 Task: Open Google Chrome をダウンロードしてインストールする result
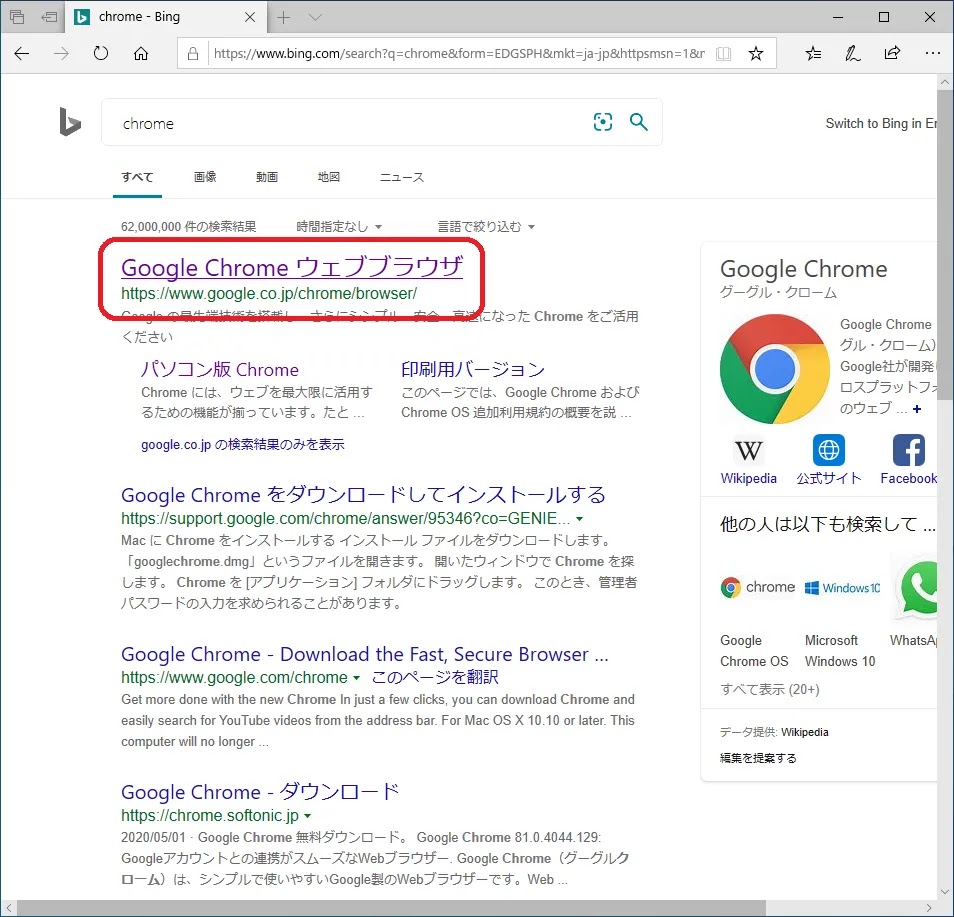click(363, 495)
